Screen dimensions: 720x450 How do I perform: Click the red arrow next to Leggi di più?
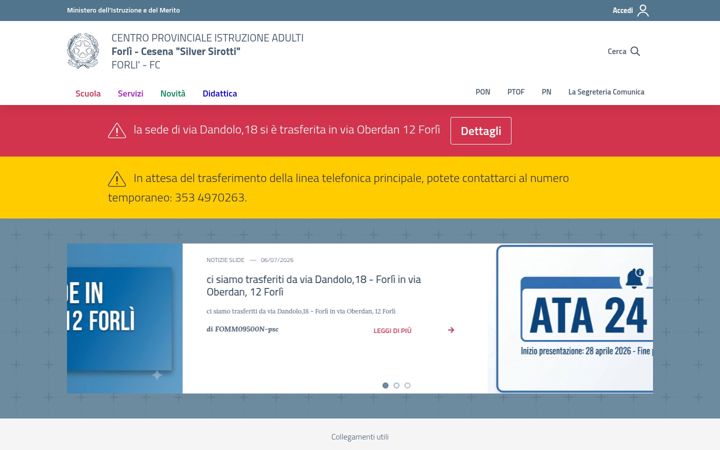click(451, 330)
